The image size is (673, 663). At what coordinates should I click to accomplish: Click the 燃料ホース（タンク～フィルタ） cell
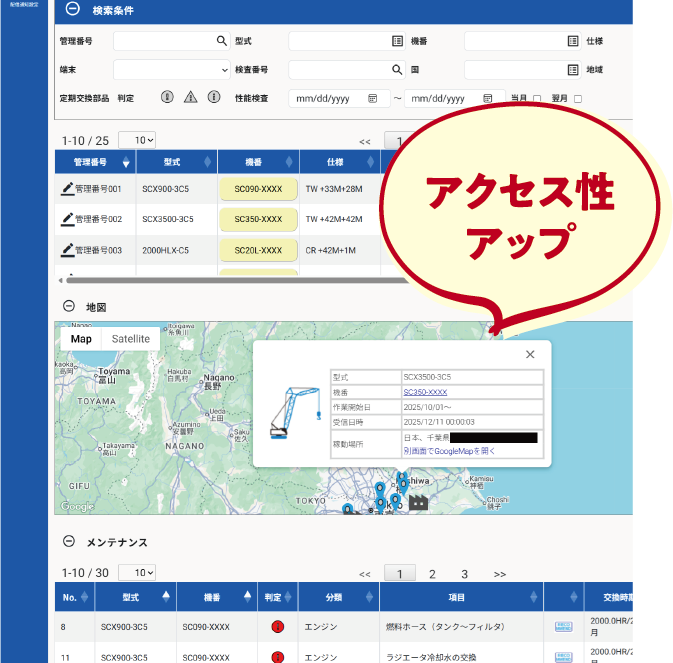(x=461, y=627)
